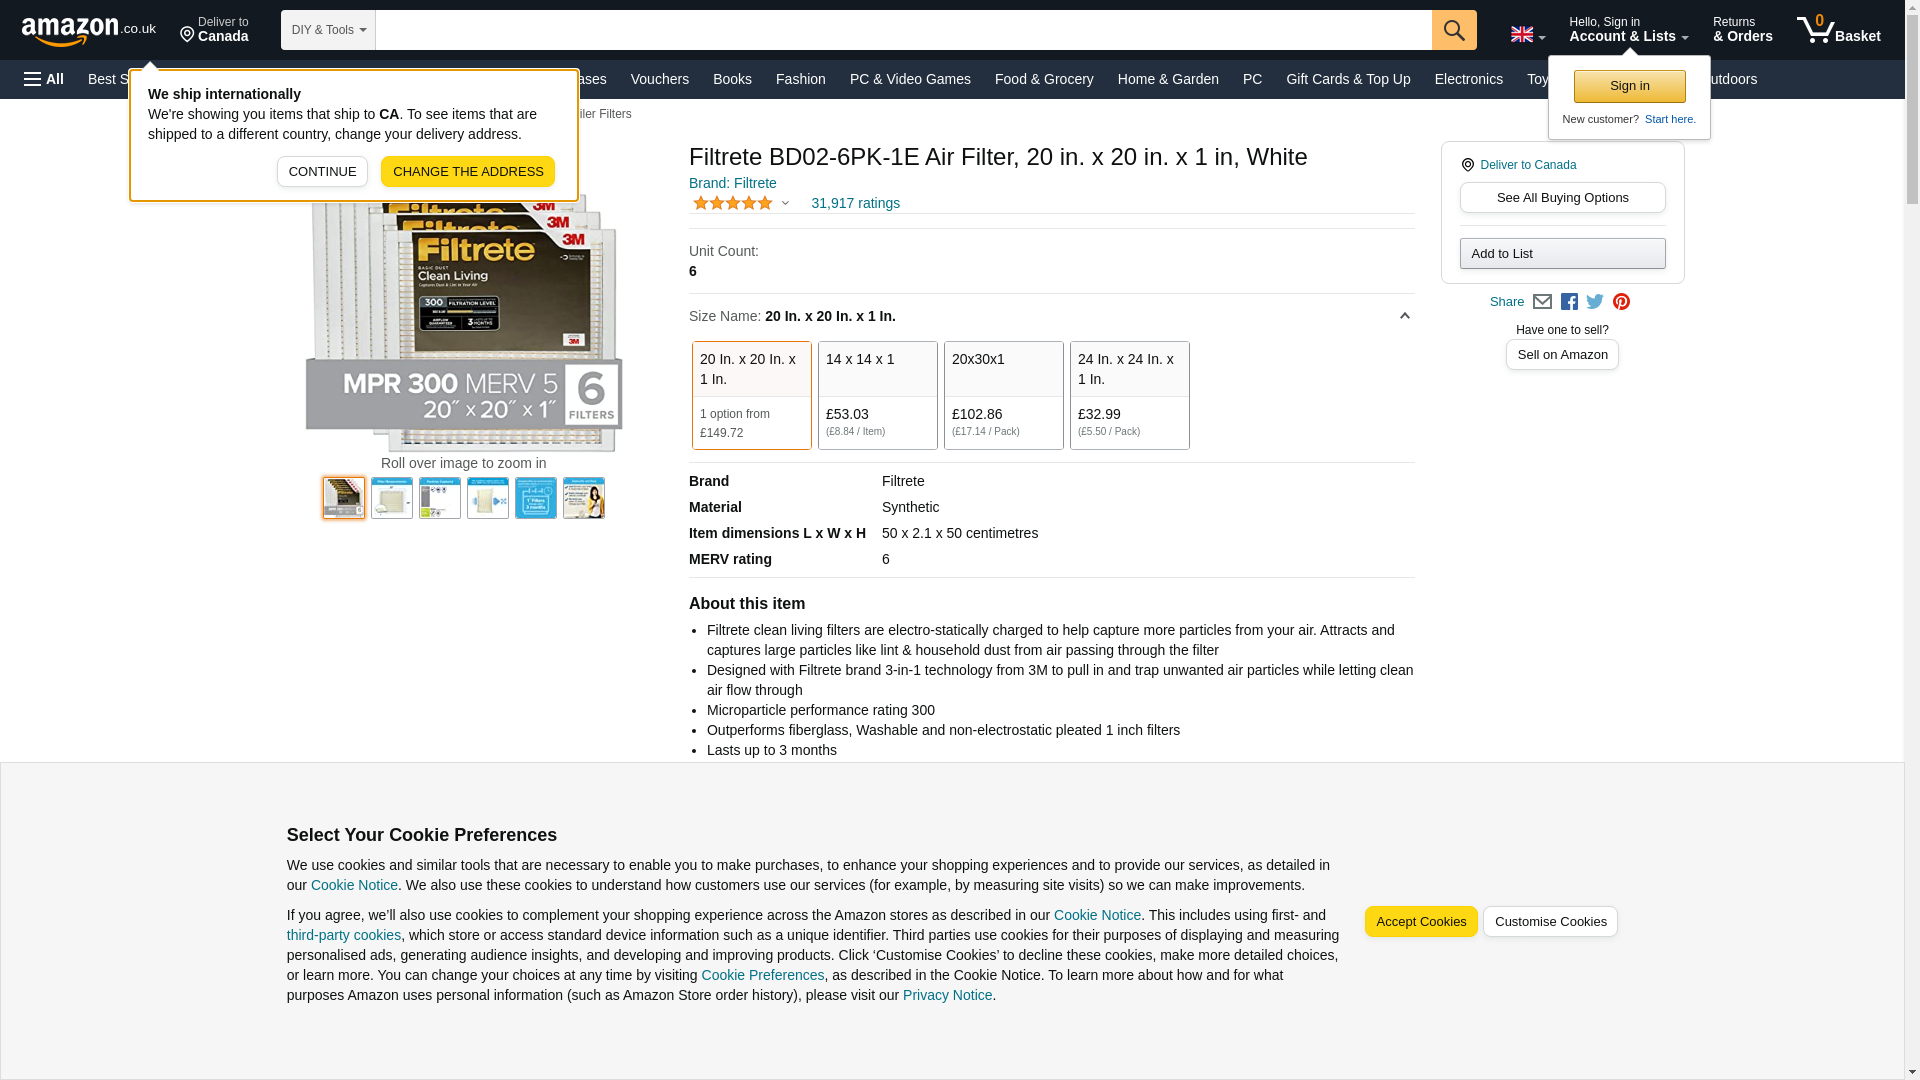Viewport: 1920px width, 1080px height.
Task: Click the Accept Cookies button
Action: click(x=1420, y=921)
